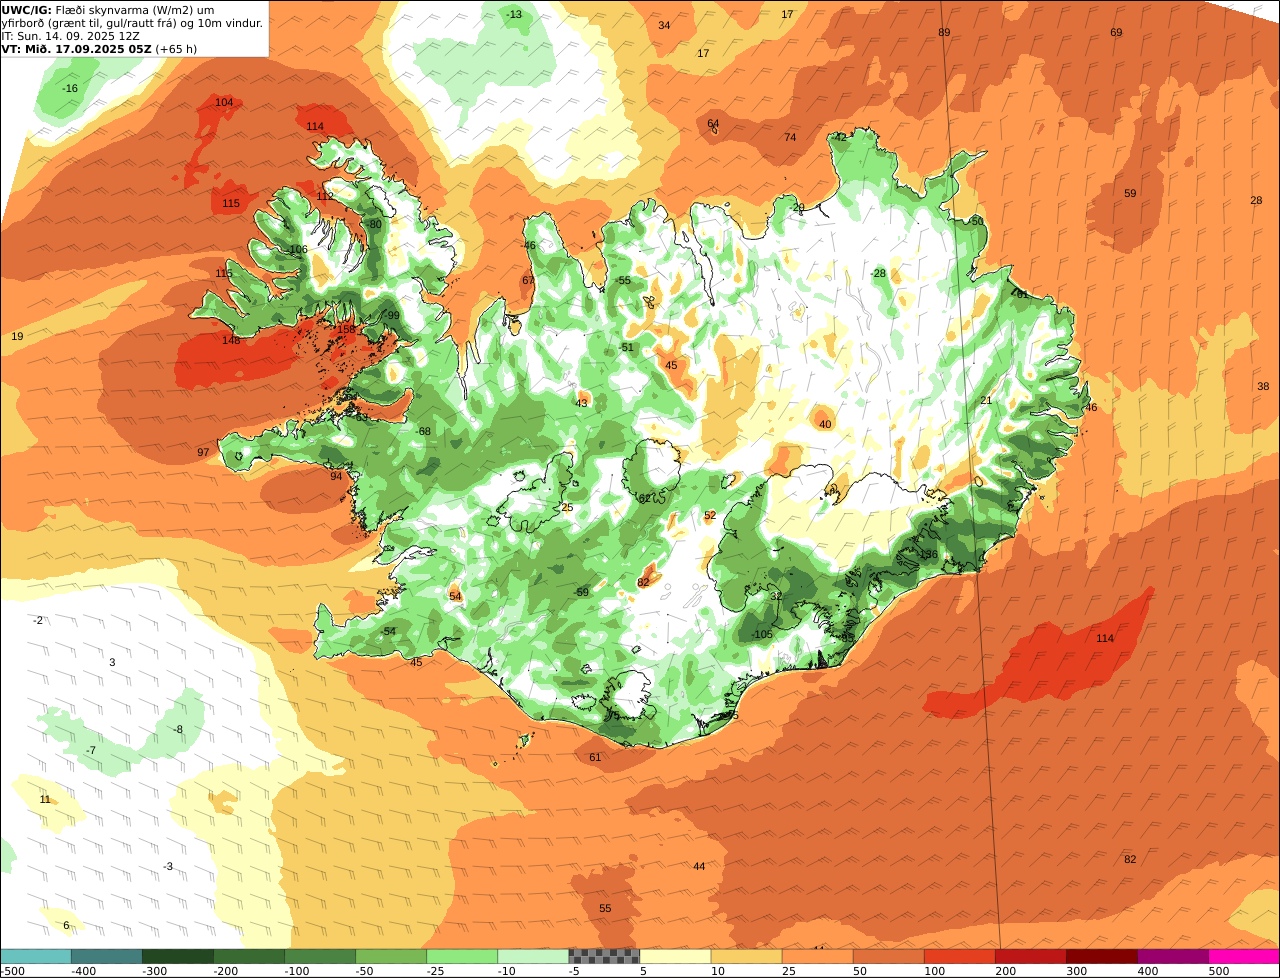1280x978 pixels.
Task: Select the orange legend swatch between 25 and 50
Action: (817, 956)
